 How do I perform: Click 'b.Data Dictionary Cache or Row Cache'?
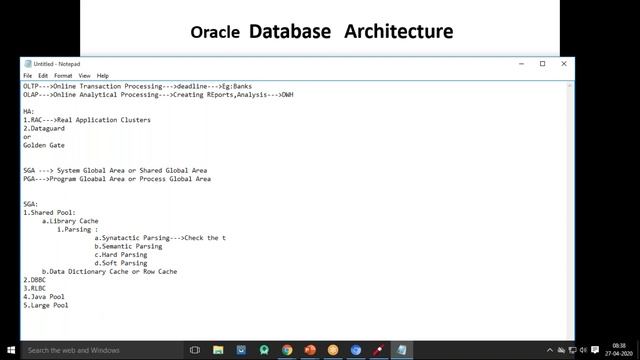click(109, 272)
